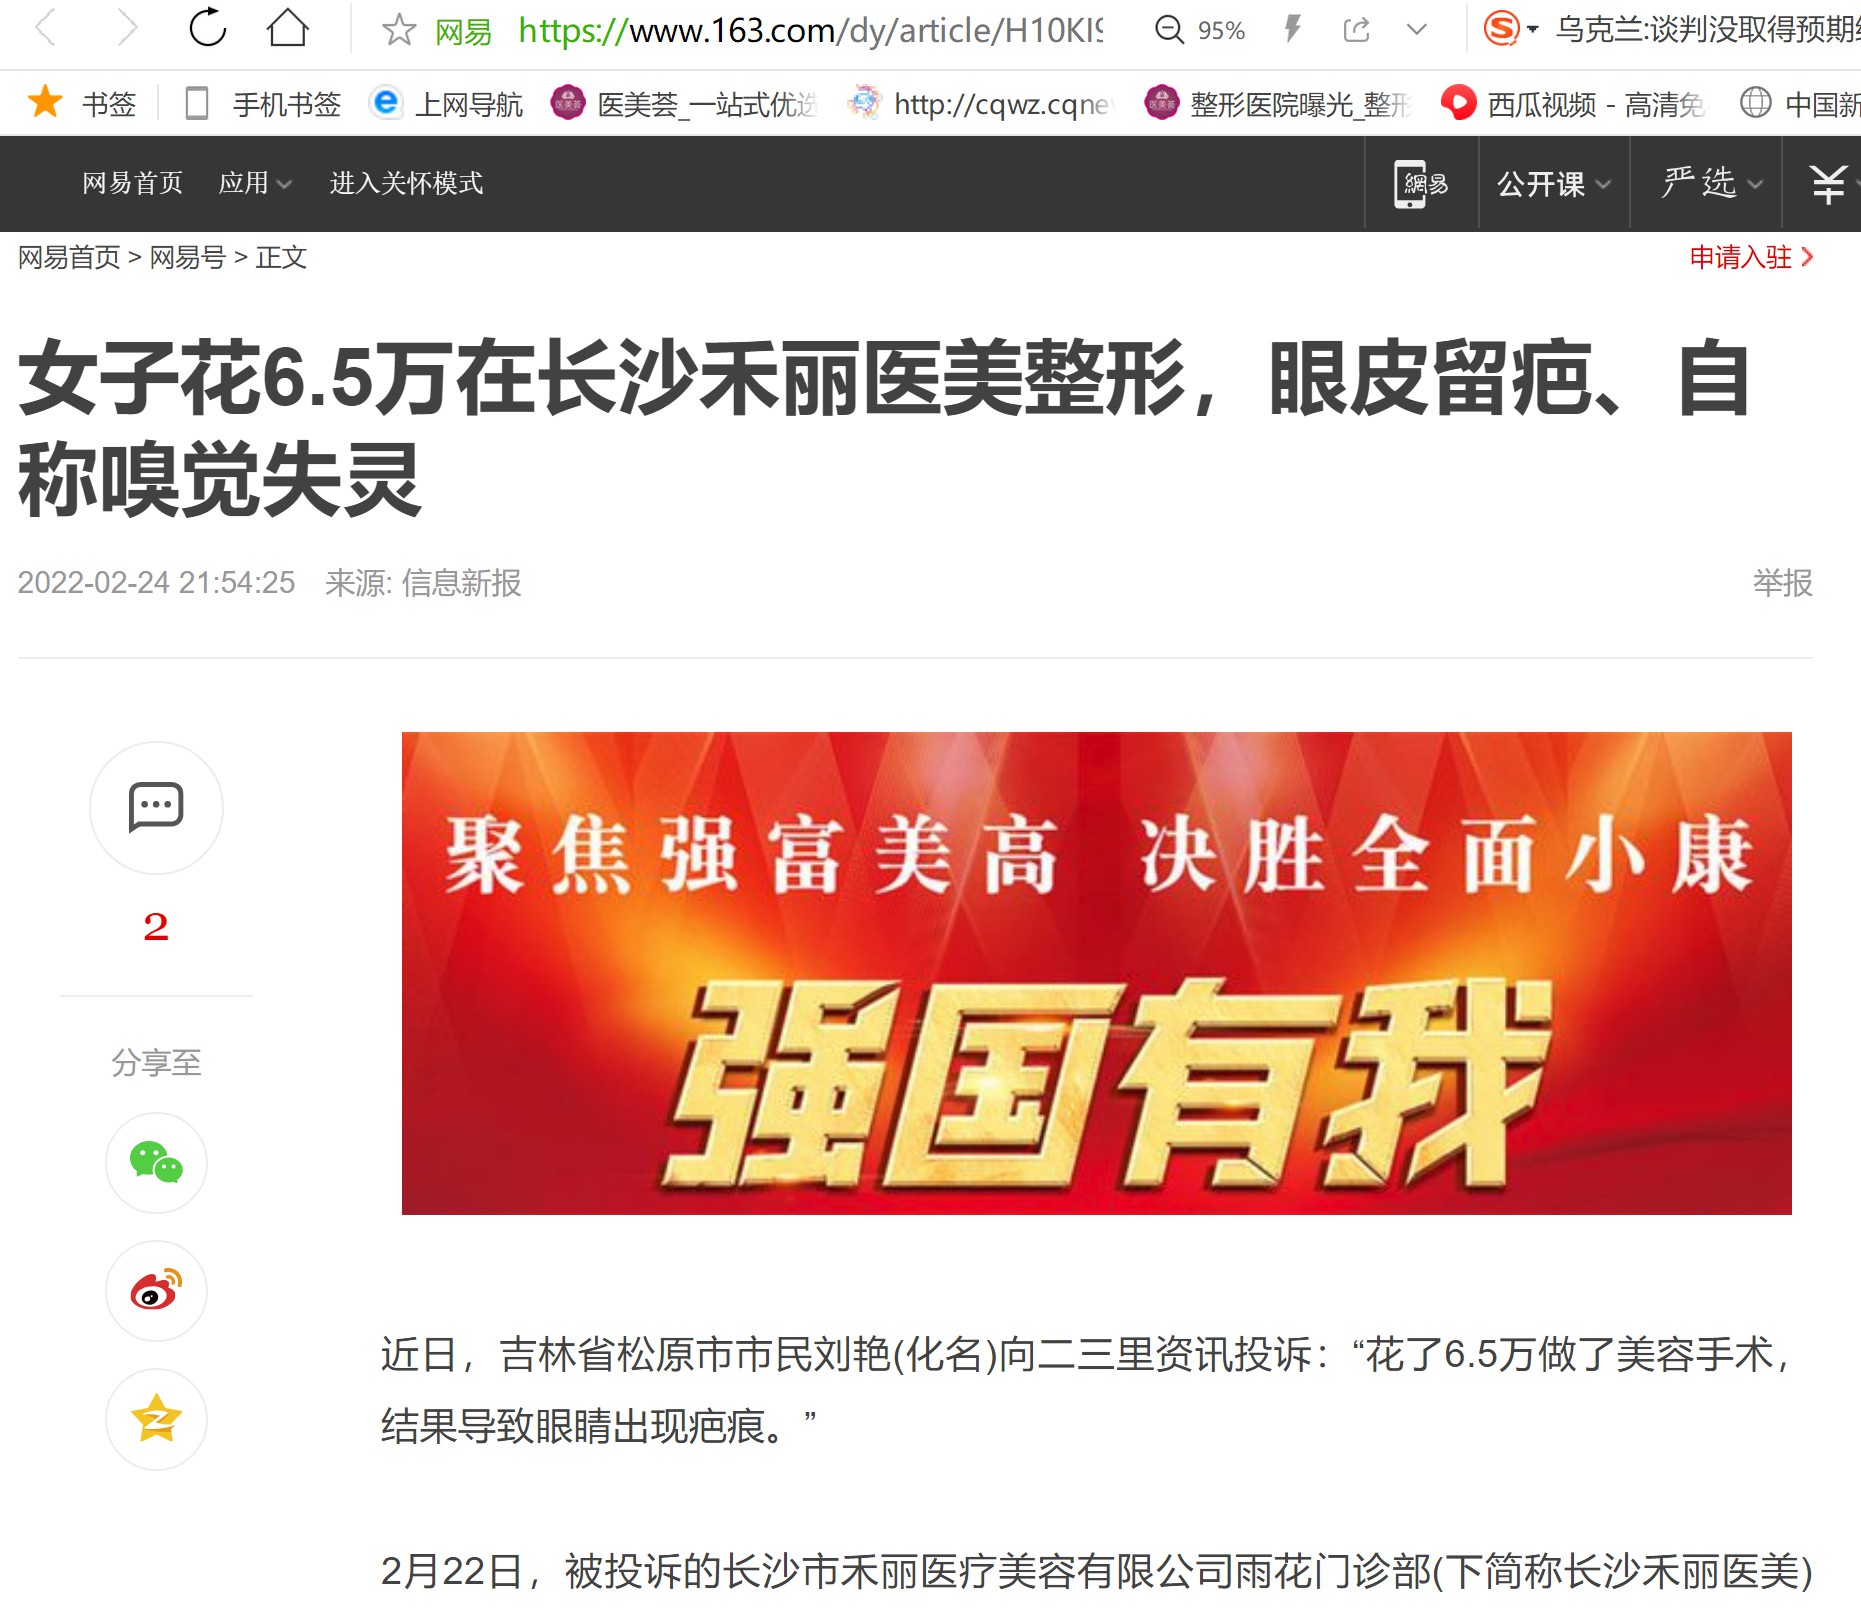Expand the 应用 dropdown menu
This screenshot has width=1861, height=1609.
(x=255, y=183)
